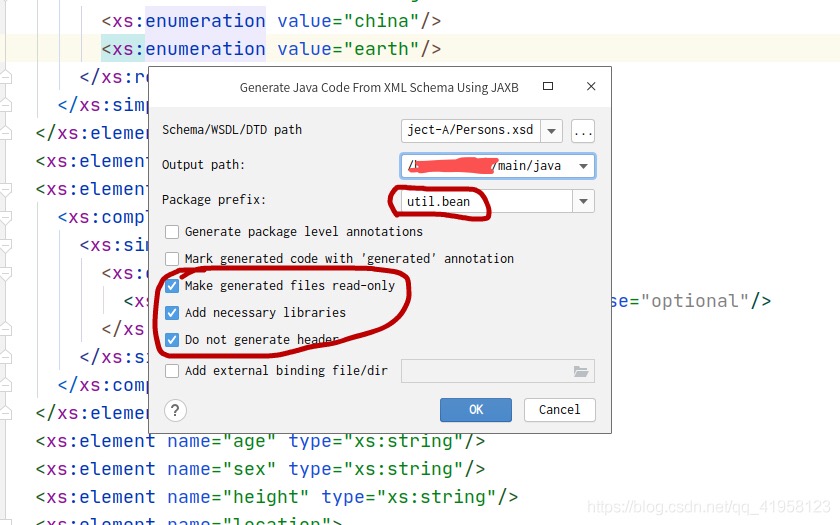Click the Schema path field Persons.xsd
This screenshot has width=840, height=525.
point(470,131)
